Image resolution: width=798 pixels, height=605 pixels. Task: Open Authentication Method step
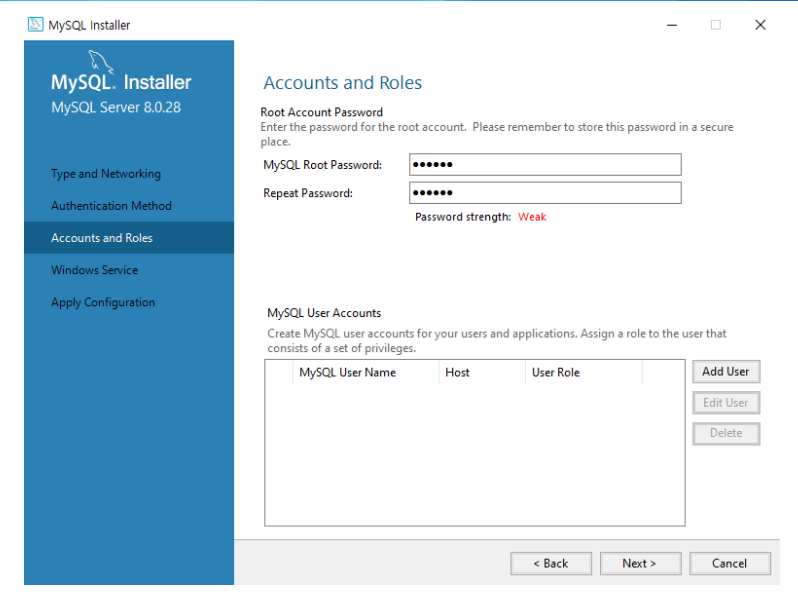(x=111, y=206)
